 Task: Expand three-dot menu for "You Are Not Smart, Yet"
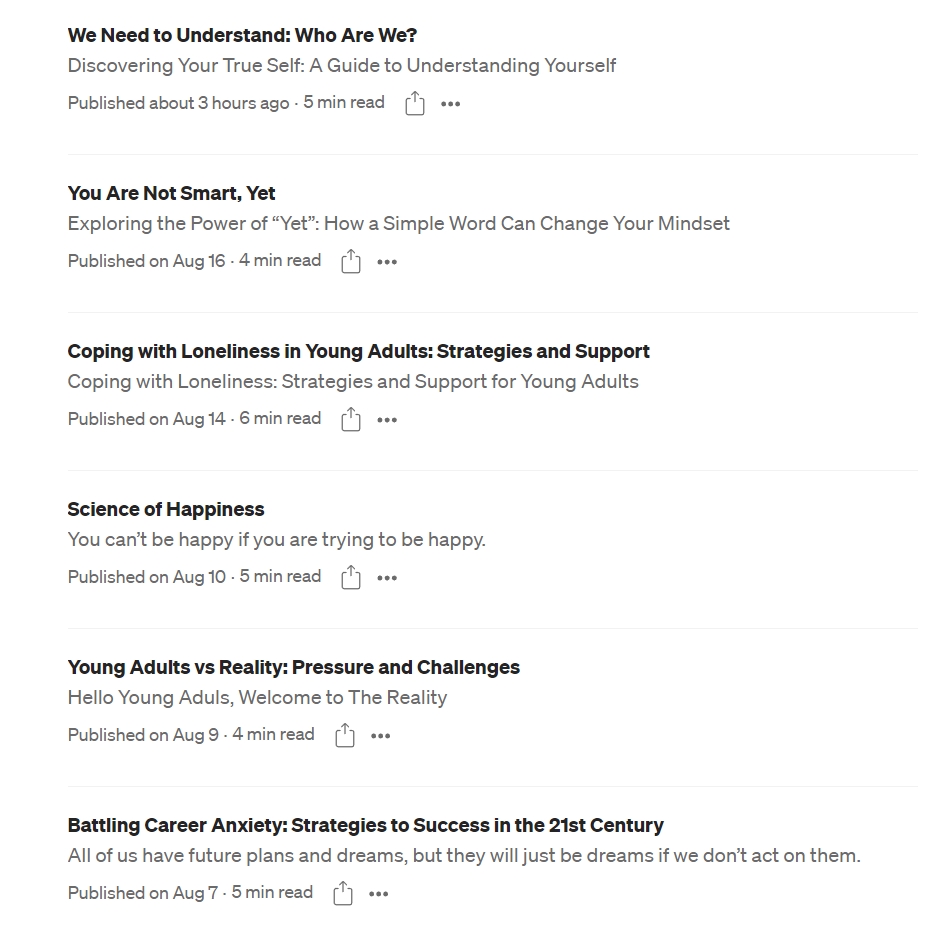tap(387, 262)
